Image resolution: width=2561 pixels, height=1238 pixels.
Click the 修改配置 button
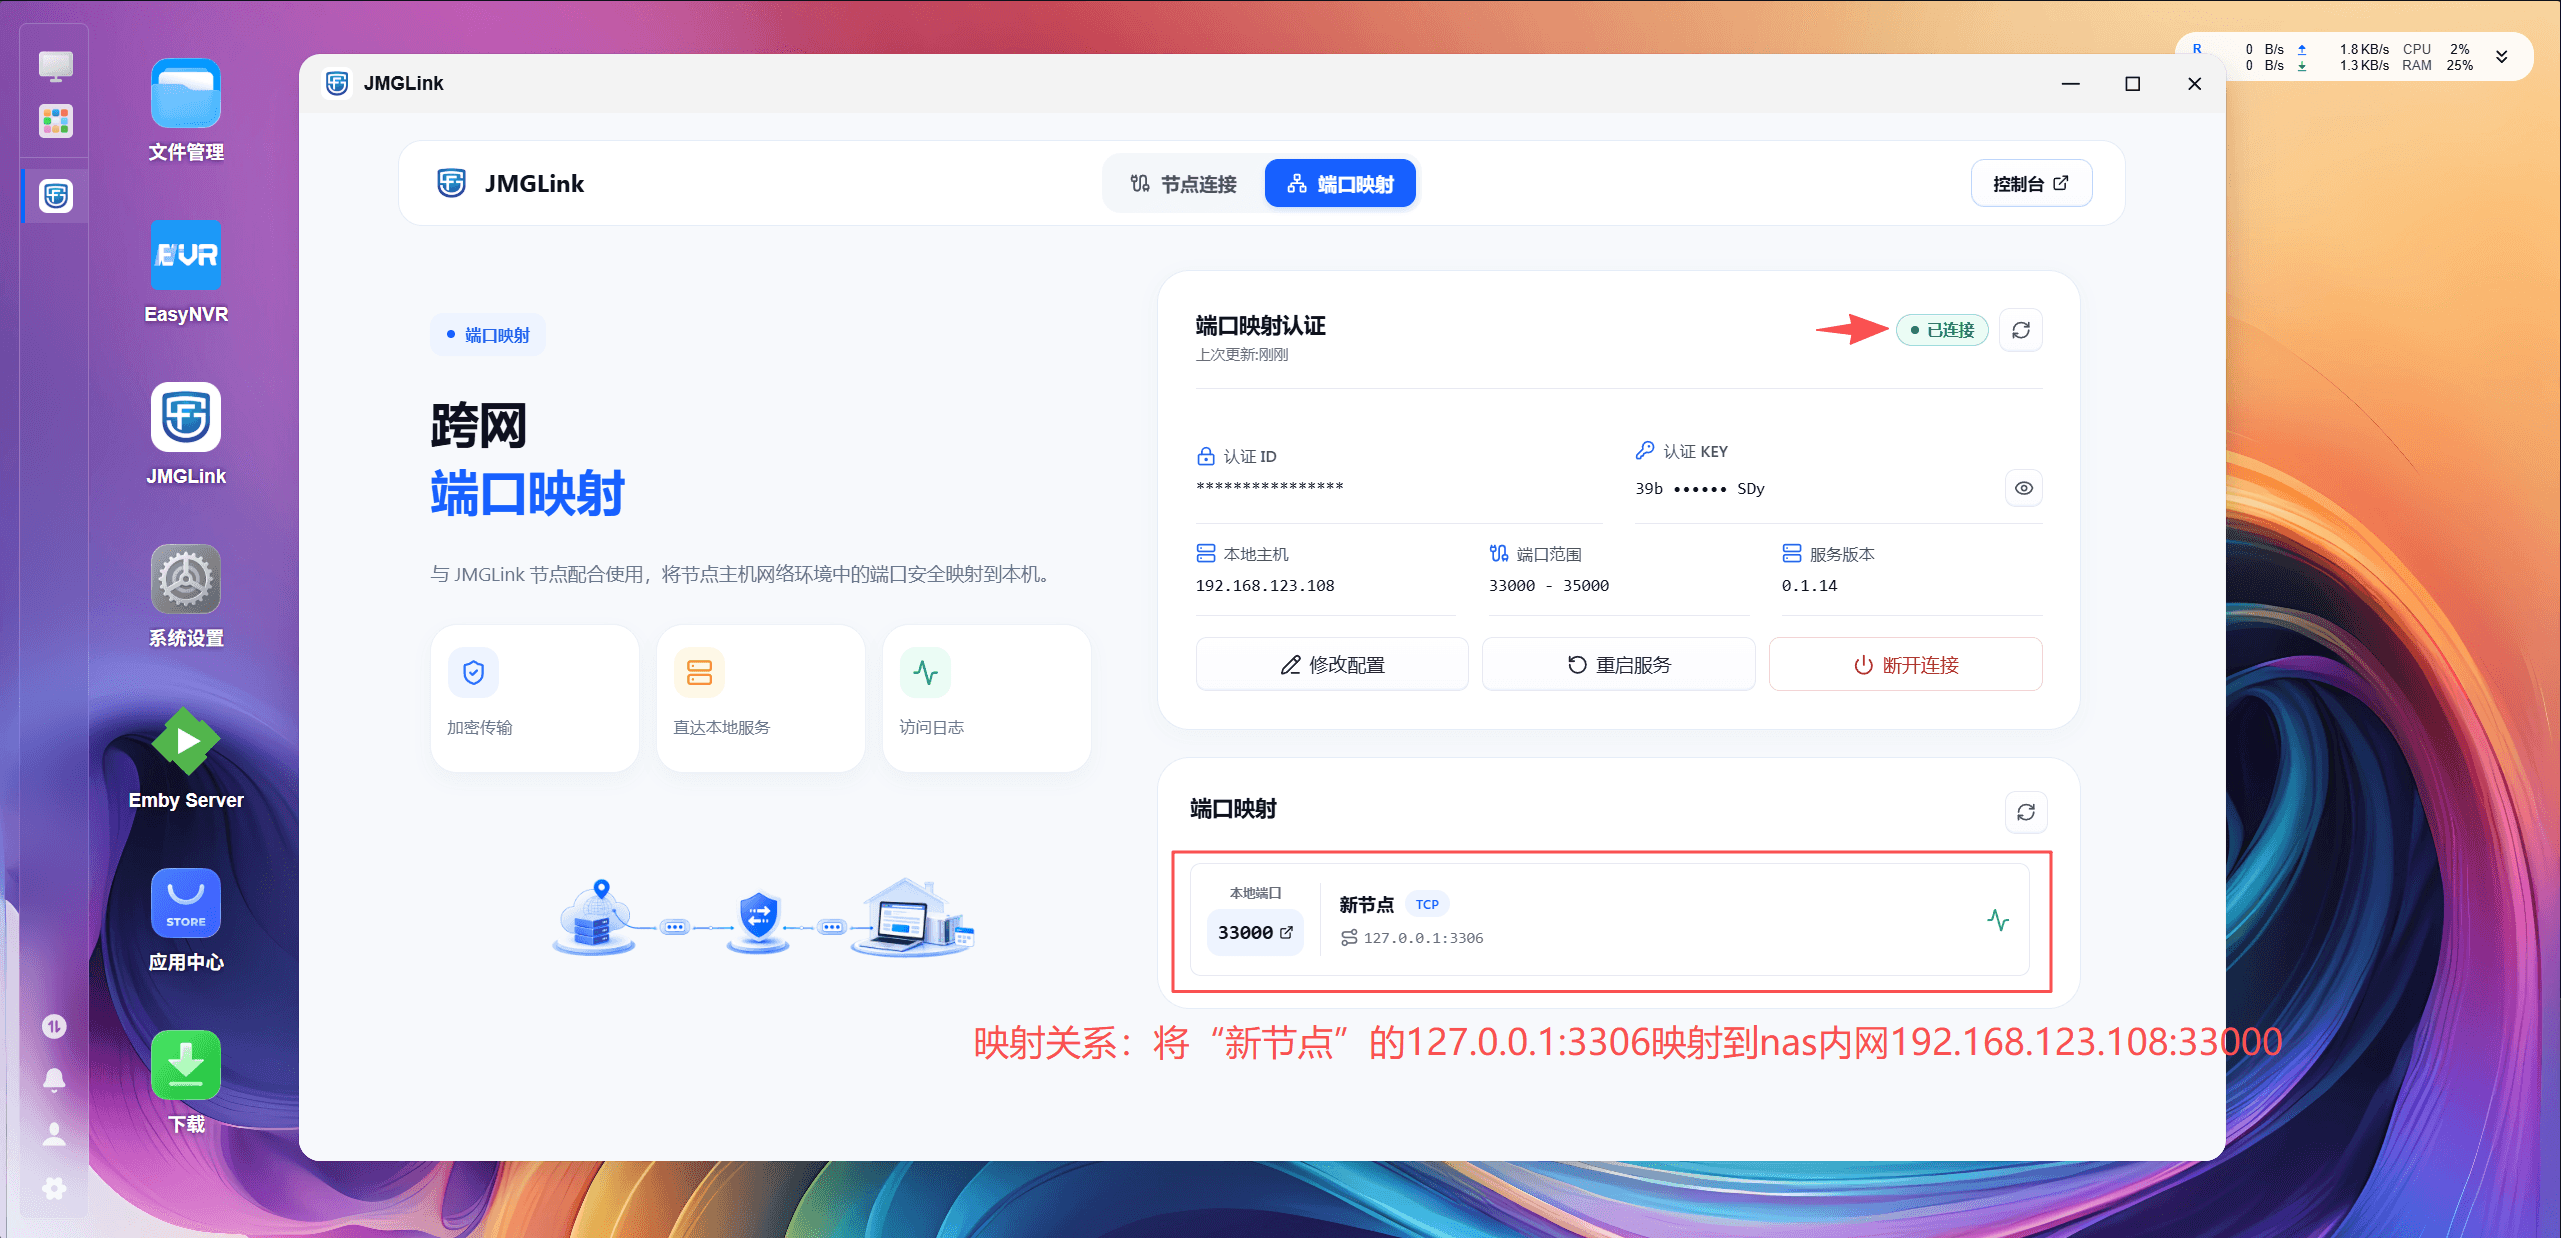click(1332, 665)
